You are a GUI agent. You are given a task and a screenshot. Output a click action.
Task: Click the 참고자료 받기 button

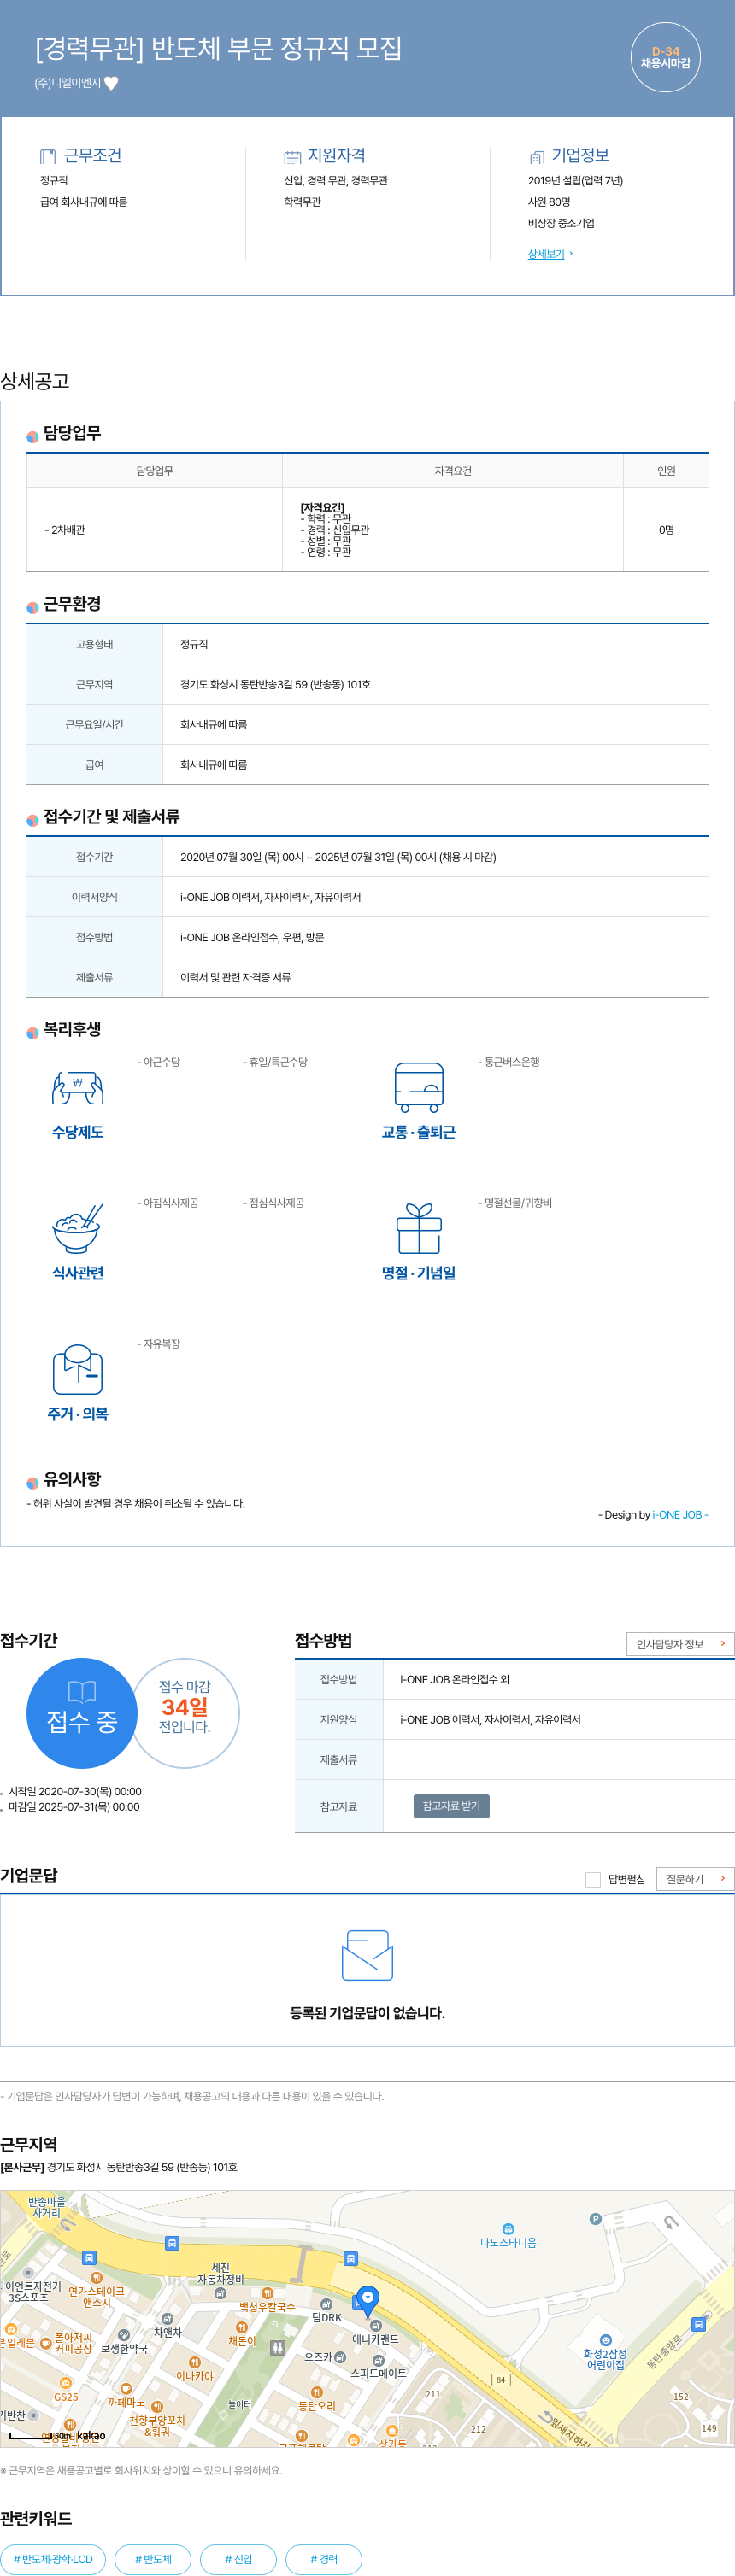(451, 1806)
